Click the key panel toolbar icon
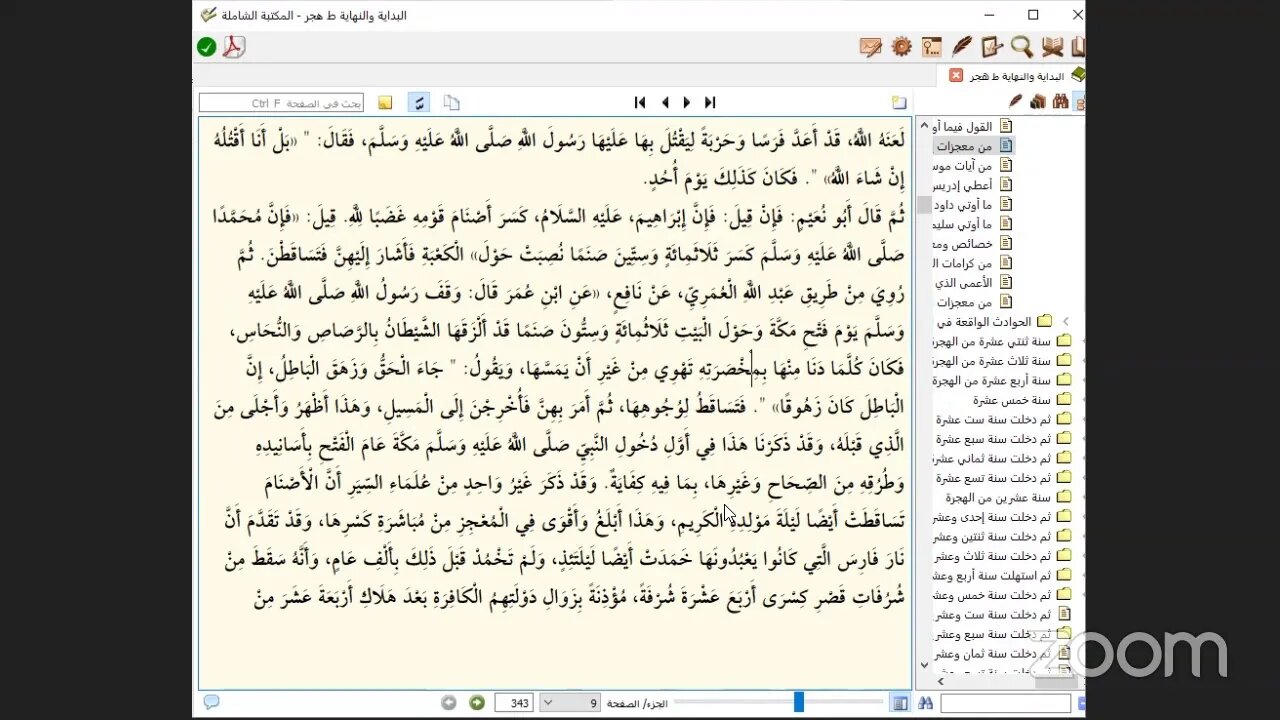 click(932, 47)
